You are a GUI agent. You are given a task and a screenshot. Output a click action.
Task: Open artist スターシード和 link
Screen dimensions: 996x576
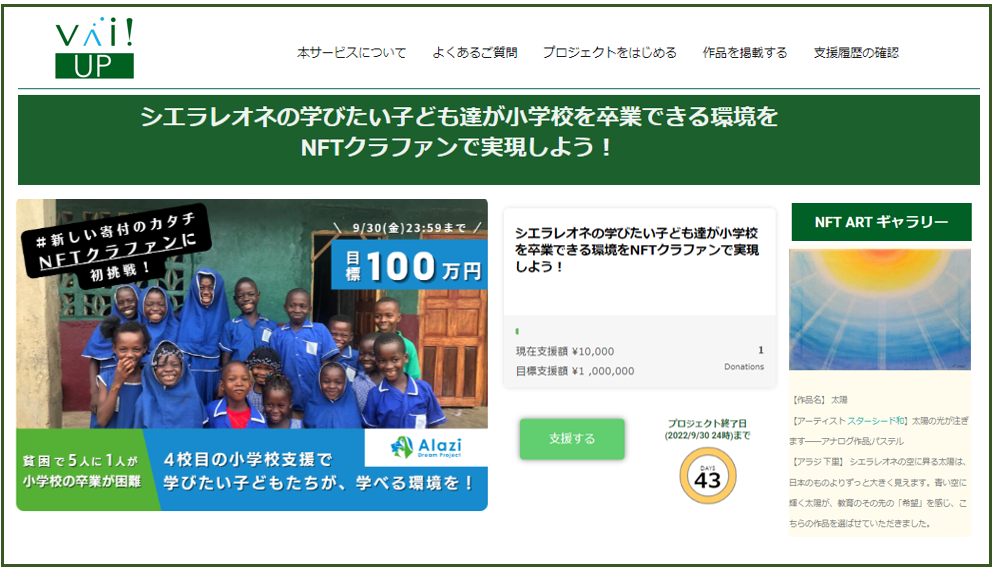876,420
